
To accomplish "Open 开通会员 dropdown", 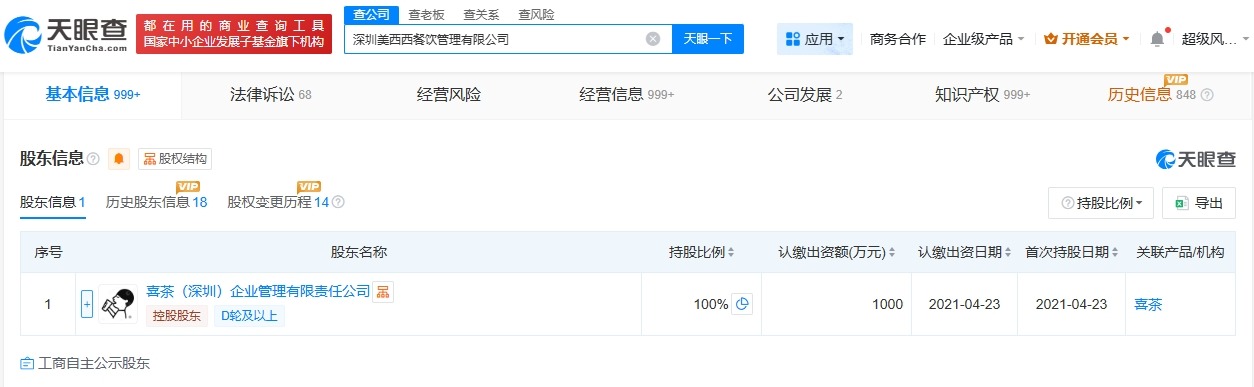I will tap(1086, 39).
